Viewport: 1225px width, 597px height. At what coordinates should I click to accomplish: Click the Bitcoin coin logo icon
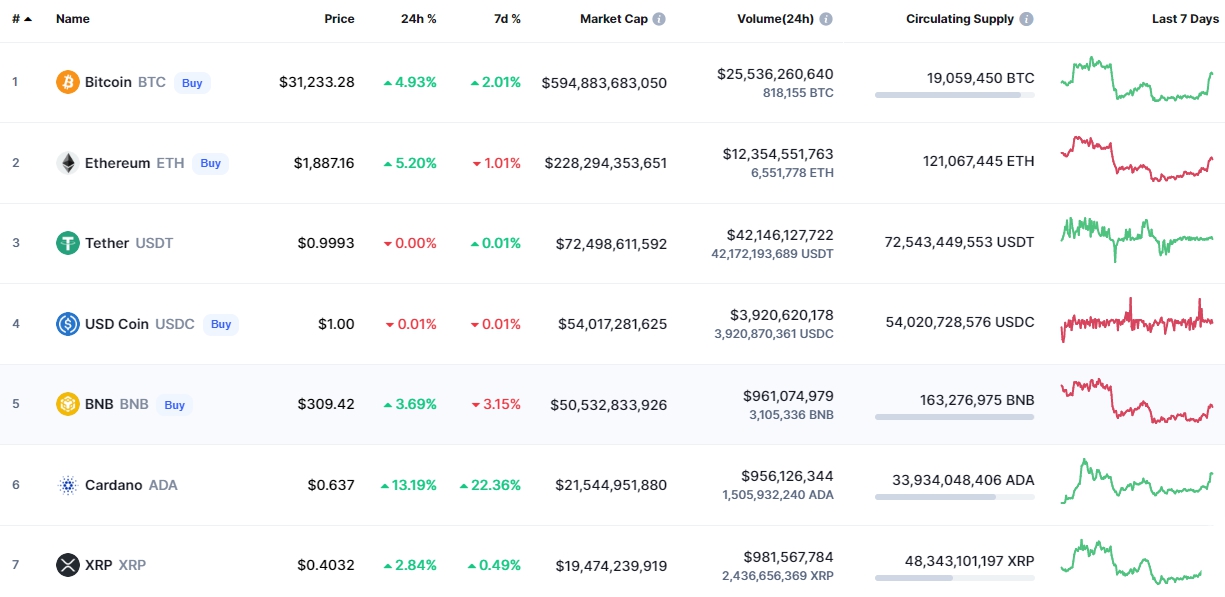click(67, 82)
